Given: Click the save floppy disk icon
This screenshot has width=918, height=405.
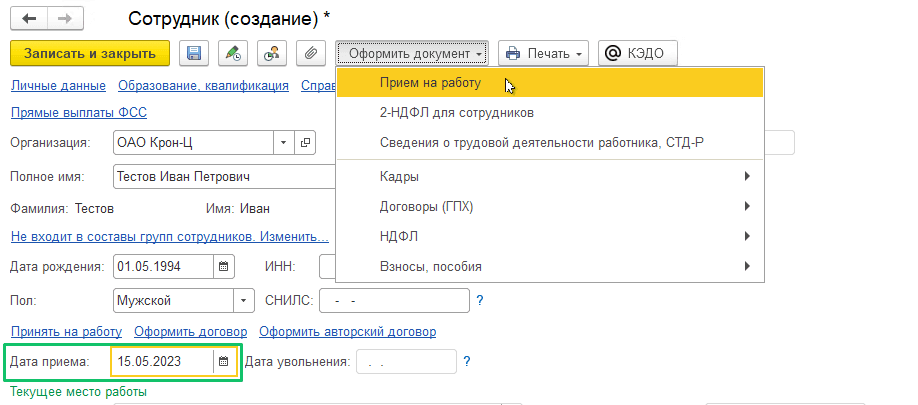Looking at the screenshot, I should (x=193, y=53).
